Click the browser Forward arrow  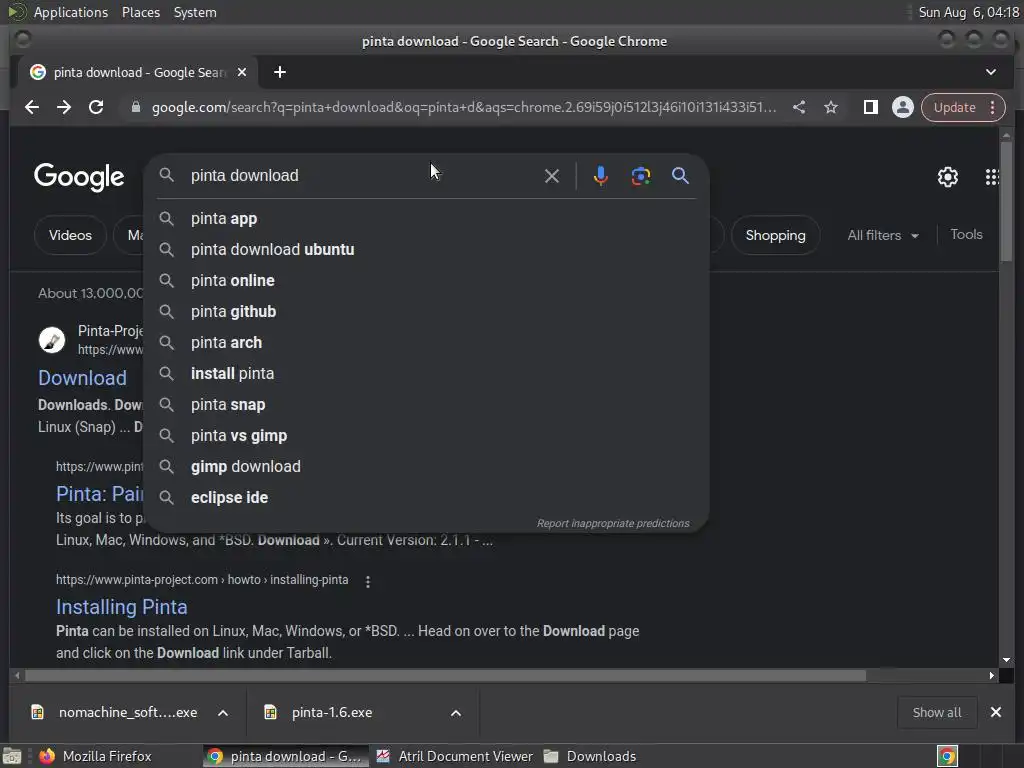[x=64, y=107]
